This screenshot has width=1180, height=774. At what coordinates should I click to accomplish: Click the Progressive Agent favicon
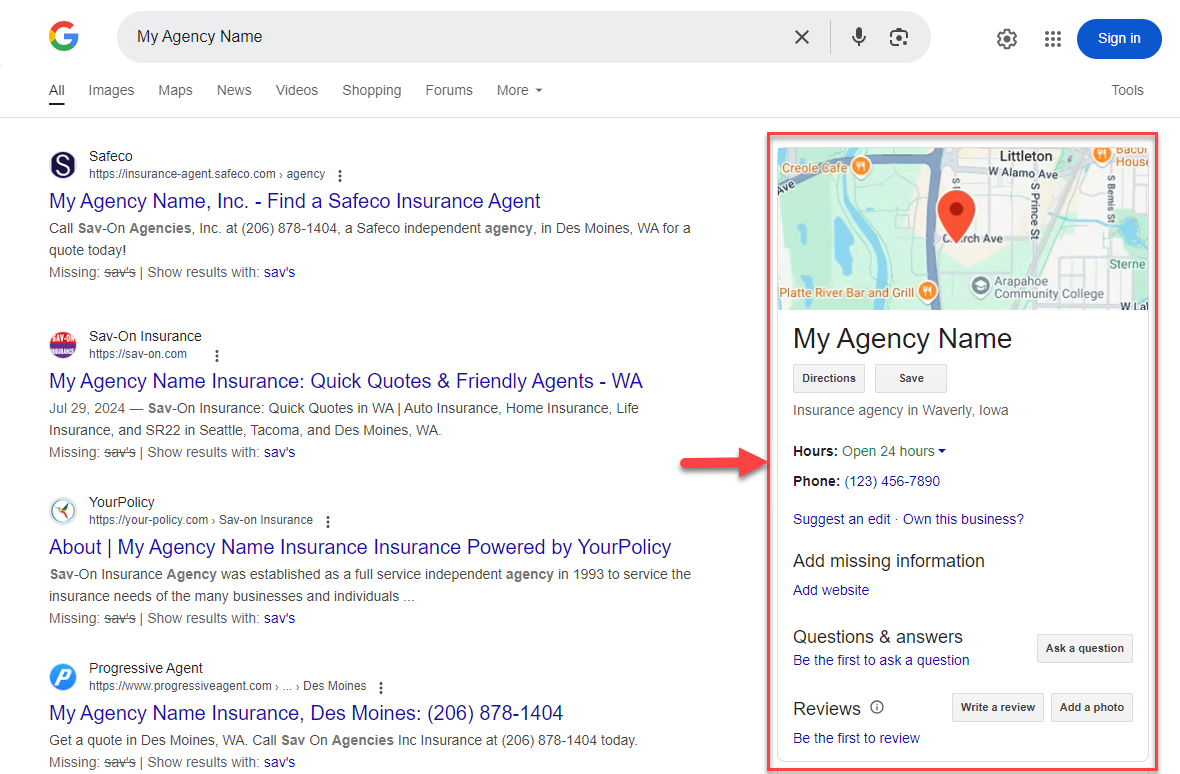(x=63, y=676)
